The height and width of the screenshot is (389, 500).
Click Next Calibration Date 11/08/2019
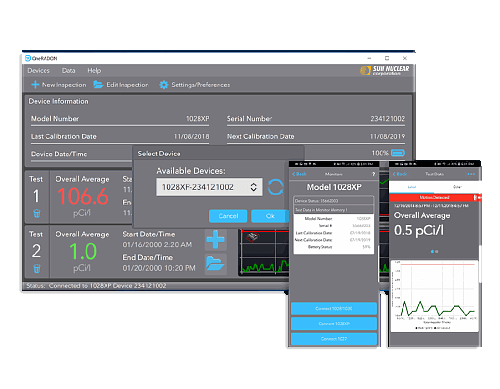388,136
